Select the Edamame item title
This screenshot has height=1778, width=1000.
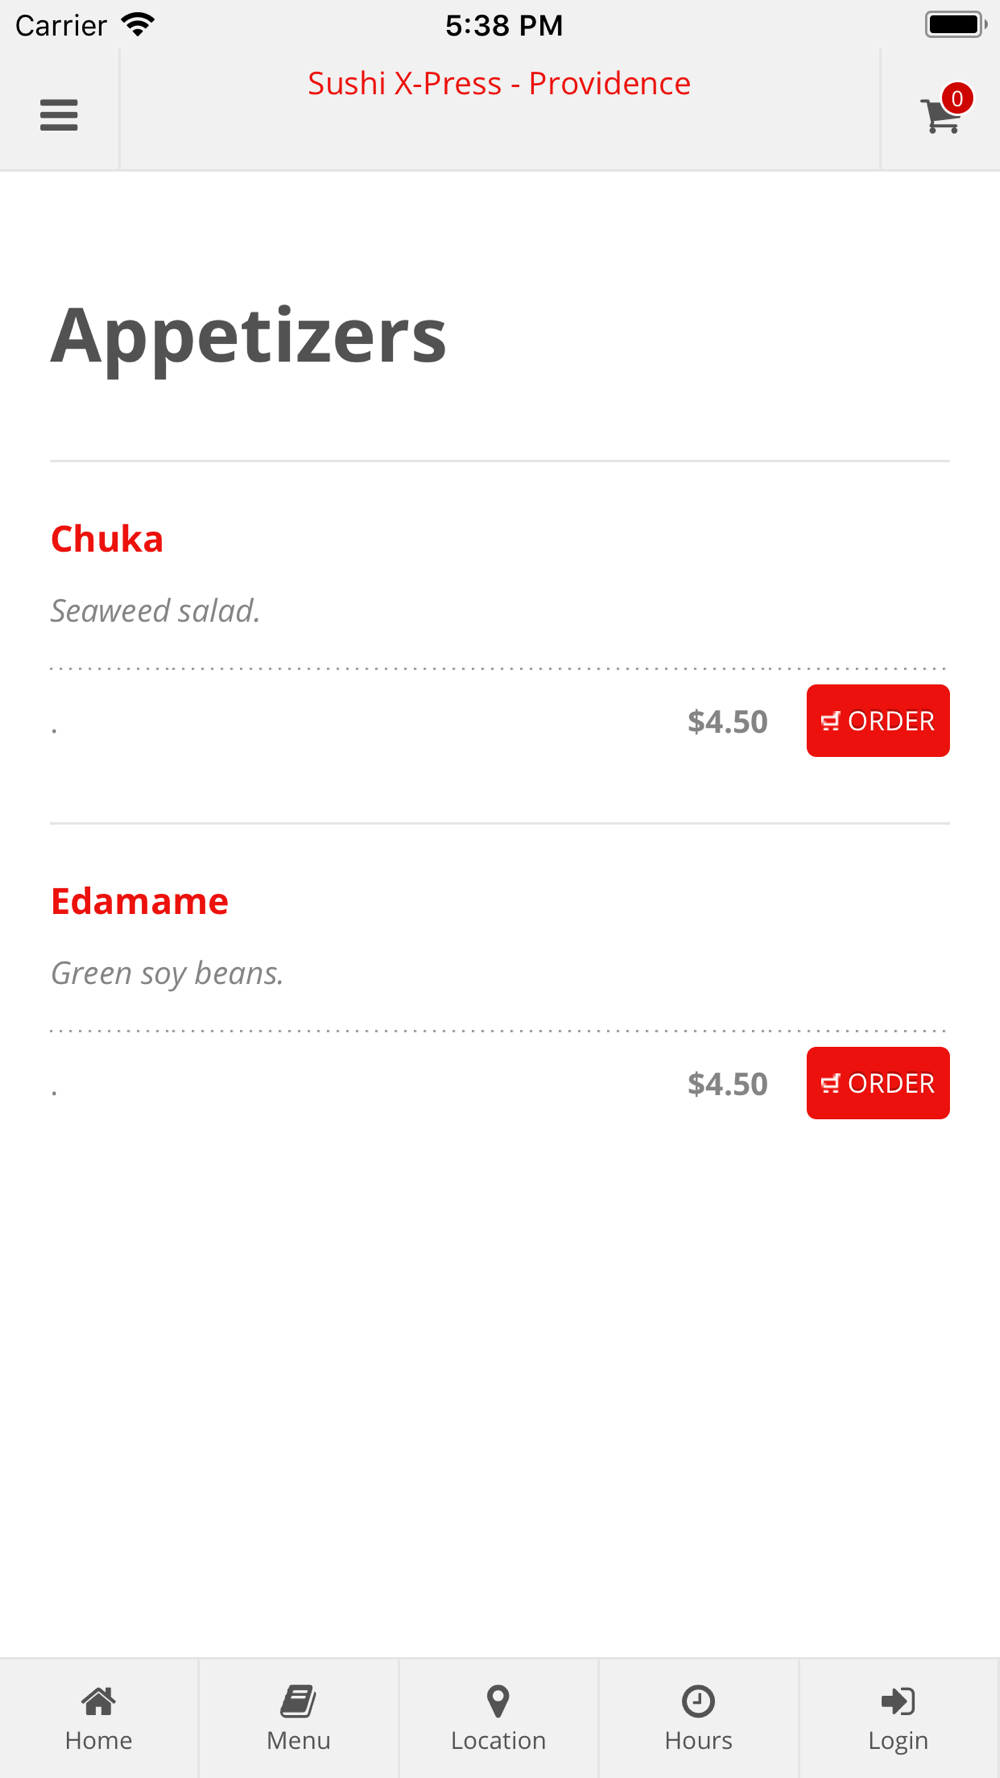click(140, 901)
